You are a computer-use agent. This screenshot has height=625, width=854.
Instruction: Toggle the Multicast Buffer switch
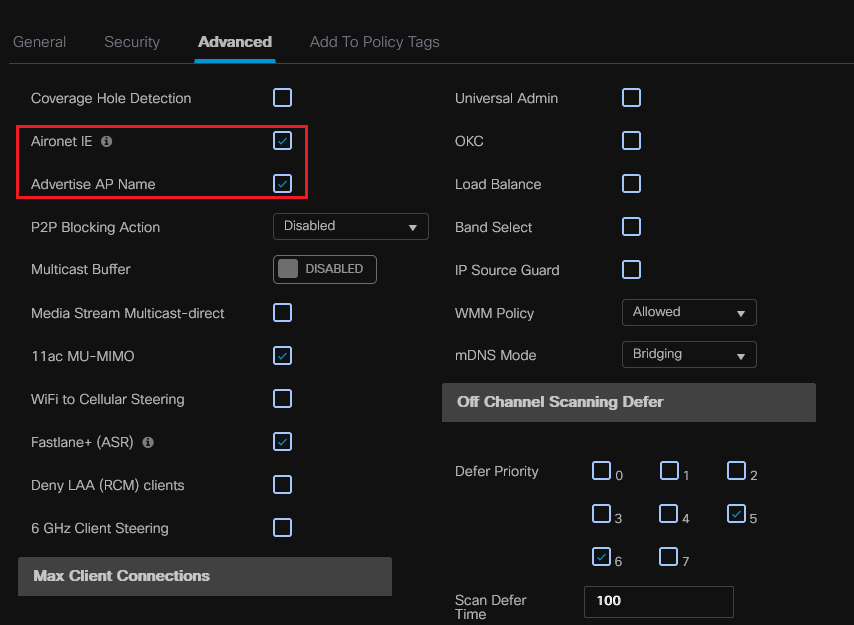point(324,269)
